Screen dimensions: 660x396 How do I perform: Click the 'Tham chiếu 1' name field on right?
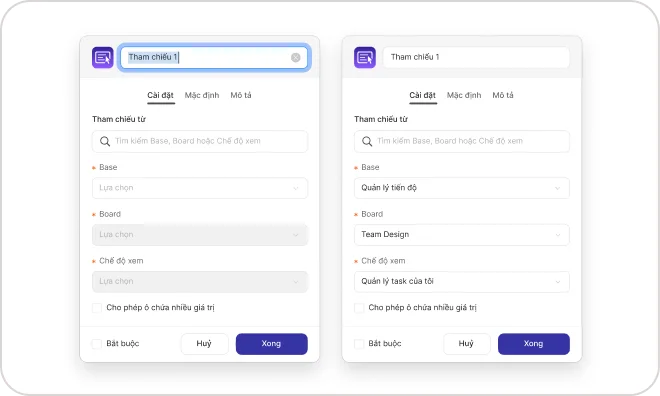click(x=476, y=57)
